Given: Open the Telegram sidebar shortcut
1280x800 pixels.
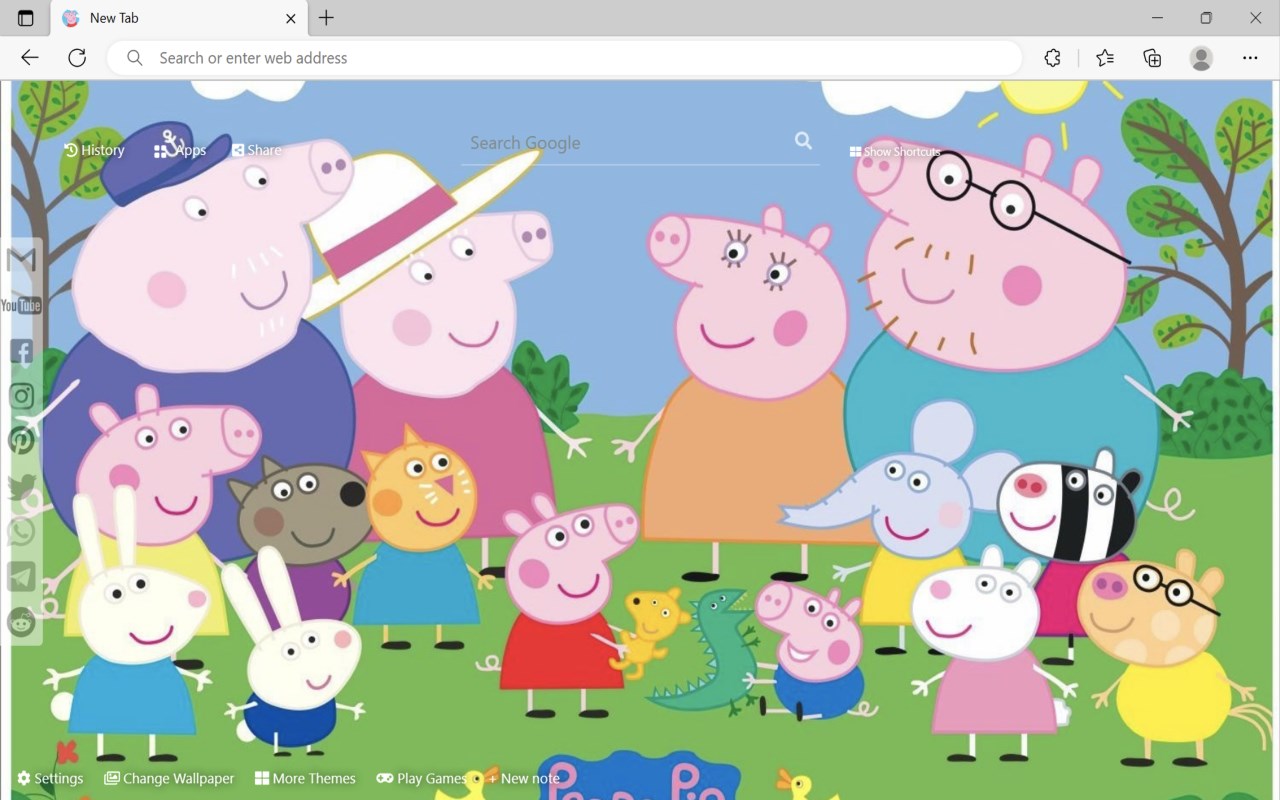Looking at the screenshot, I should click(x=21, y=577).
